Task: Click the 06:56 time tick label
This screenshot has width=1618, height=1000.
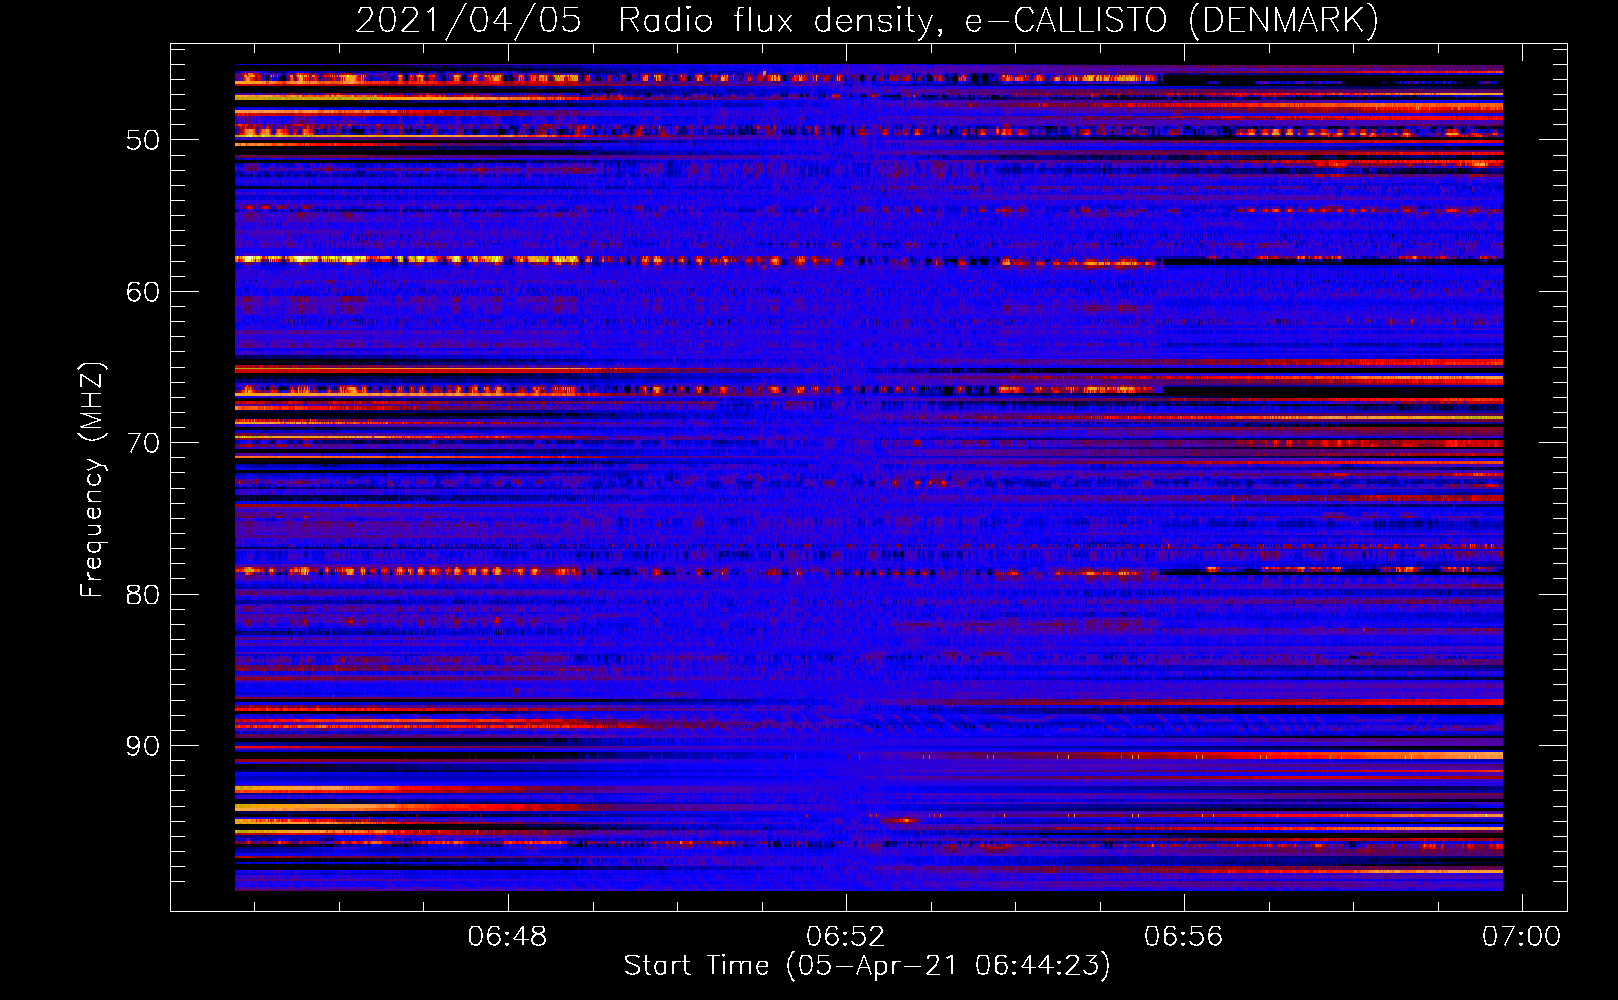Action: pyautogui.click(x=1184, y=937)
